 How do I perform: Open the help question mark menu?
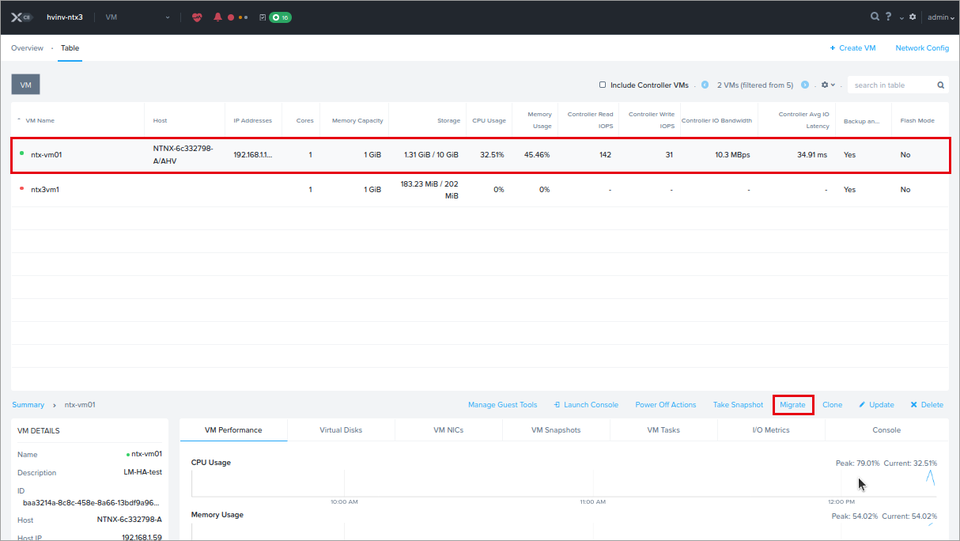(888, 17)
